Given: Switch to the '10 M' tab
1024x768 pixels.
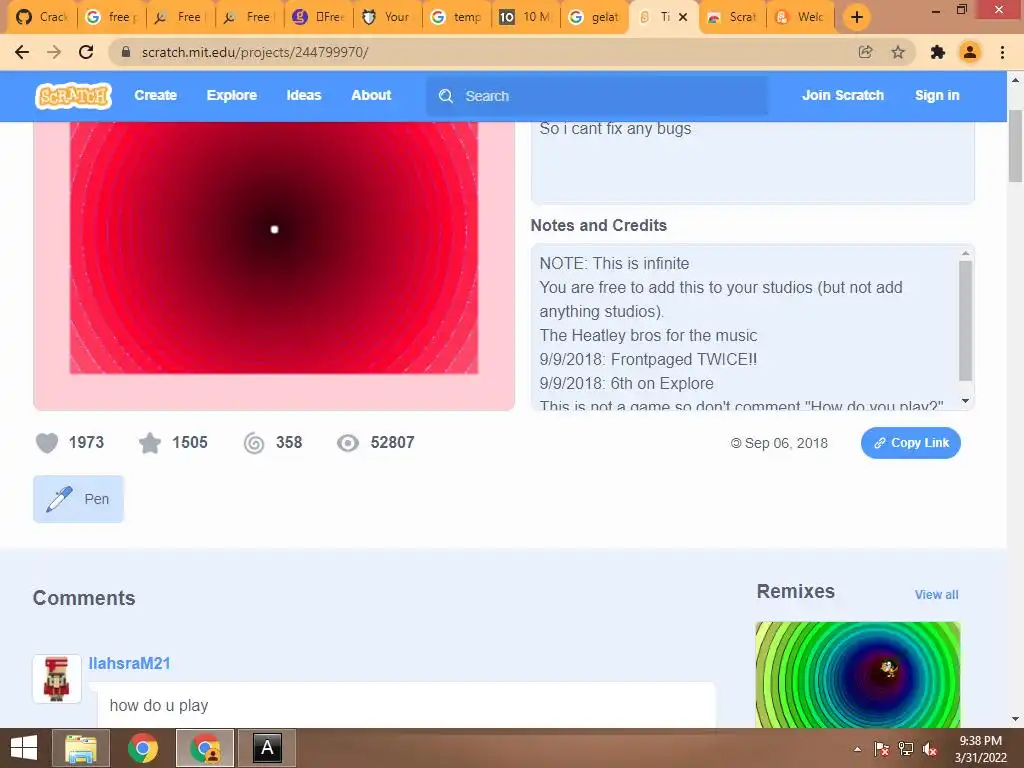Looking at the screenshot, I should (525, 17).
